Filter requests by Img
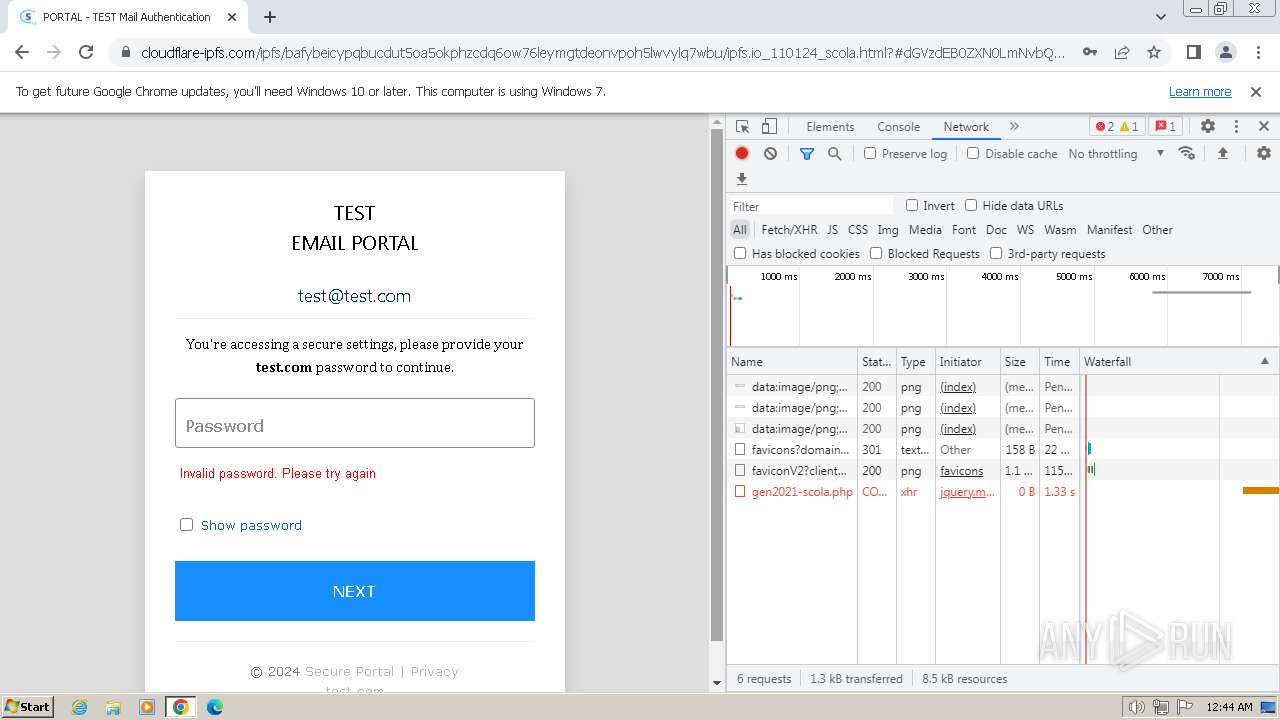The height and width of the screenshot is (720, 1280). [888, 229]
